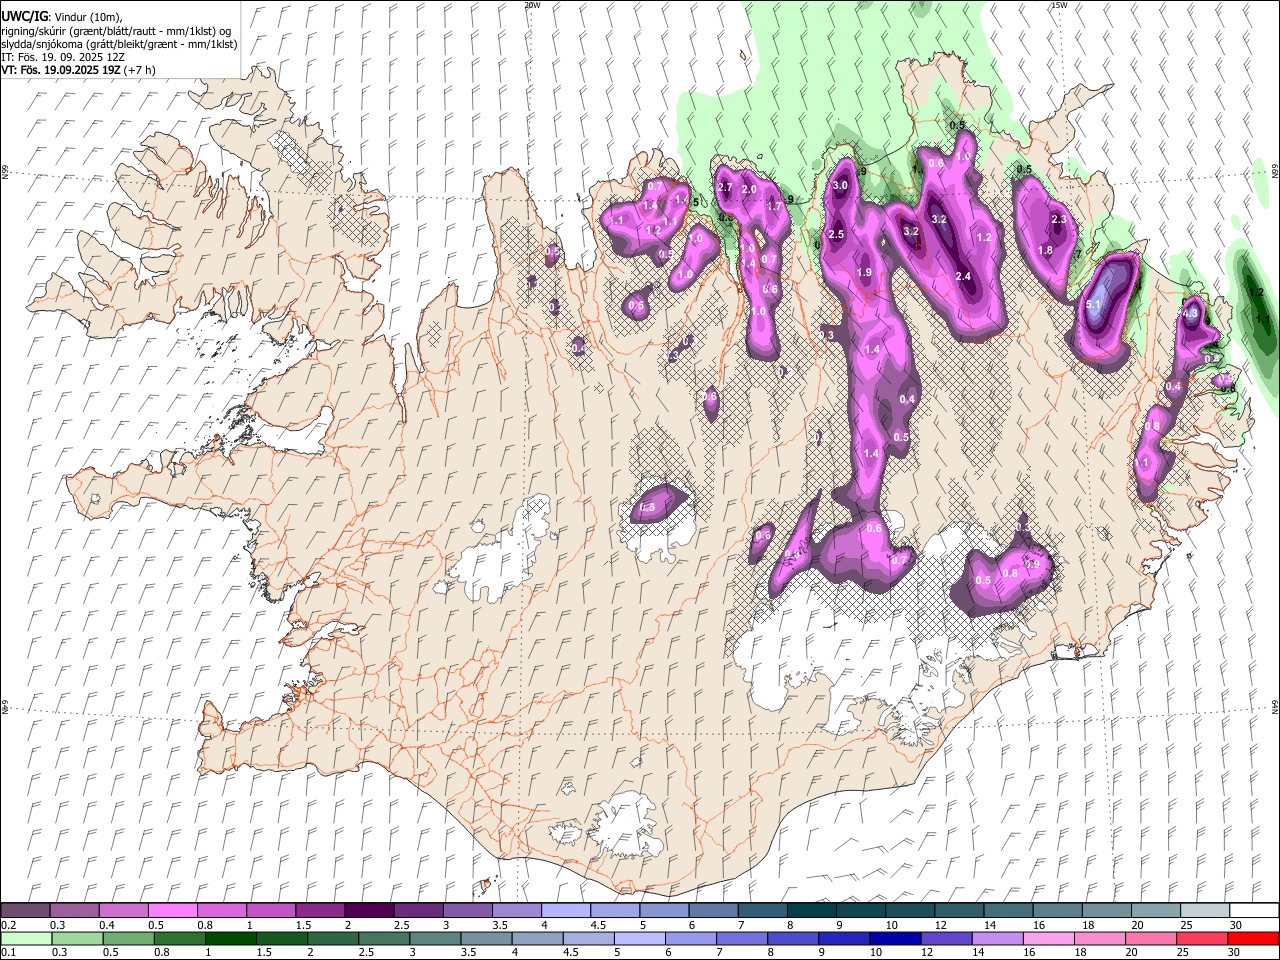Viewport: 1280px width, 960px height.
Task: Pick the bright pink swatch above 0.5 in top legend
Action: click(173, 910)
